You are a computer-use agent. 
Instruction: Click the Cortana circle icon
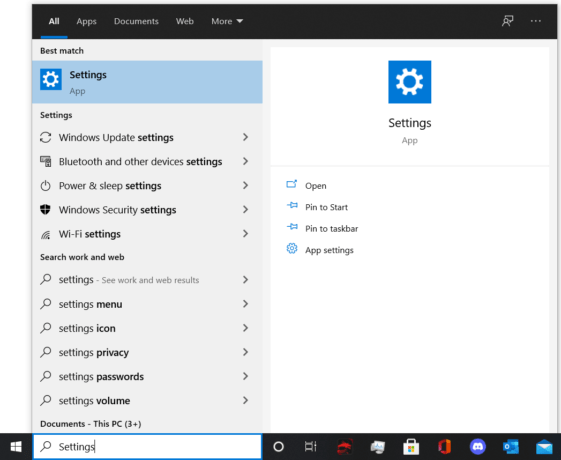click(278, 446)
